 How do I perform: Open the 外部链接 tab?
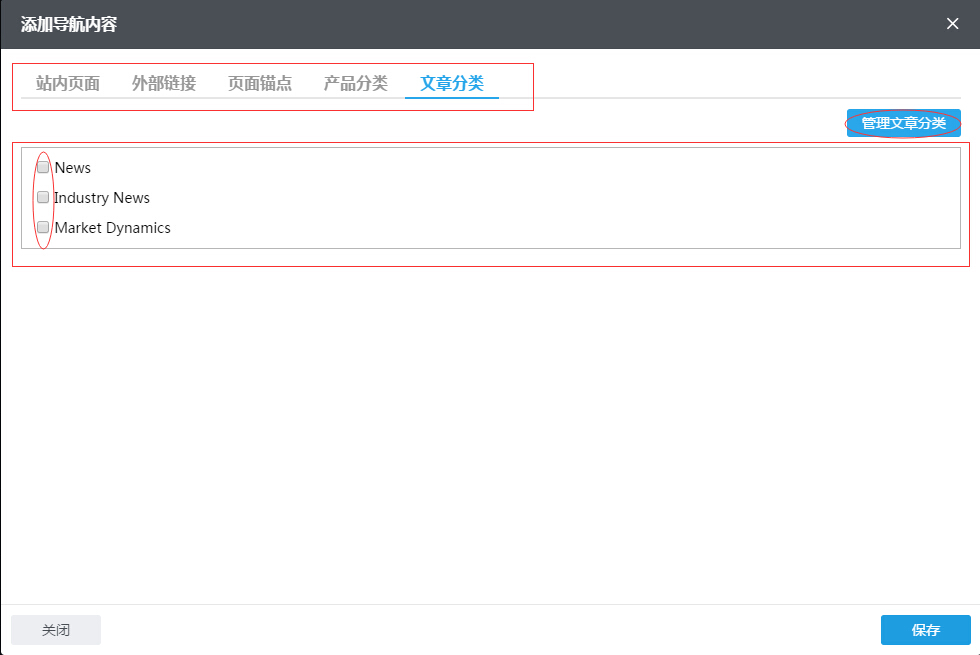point(164,83)
